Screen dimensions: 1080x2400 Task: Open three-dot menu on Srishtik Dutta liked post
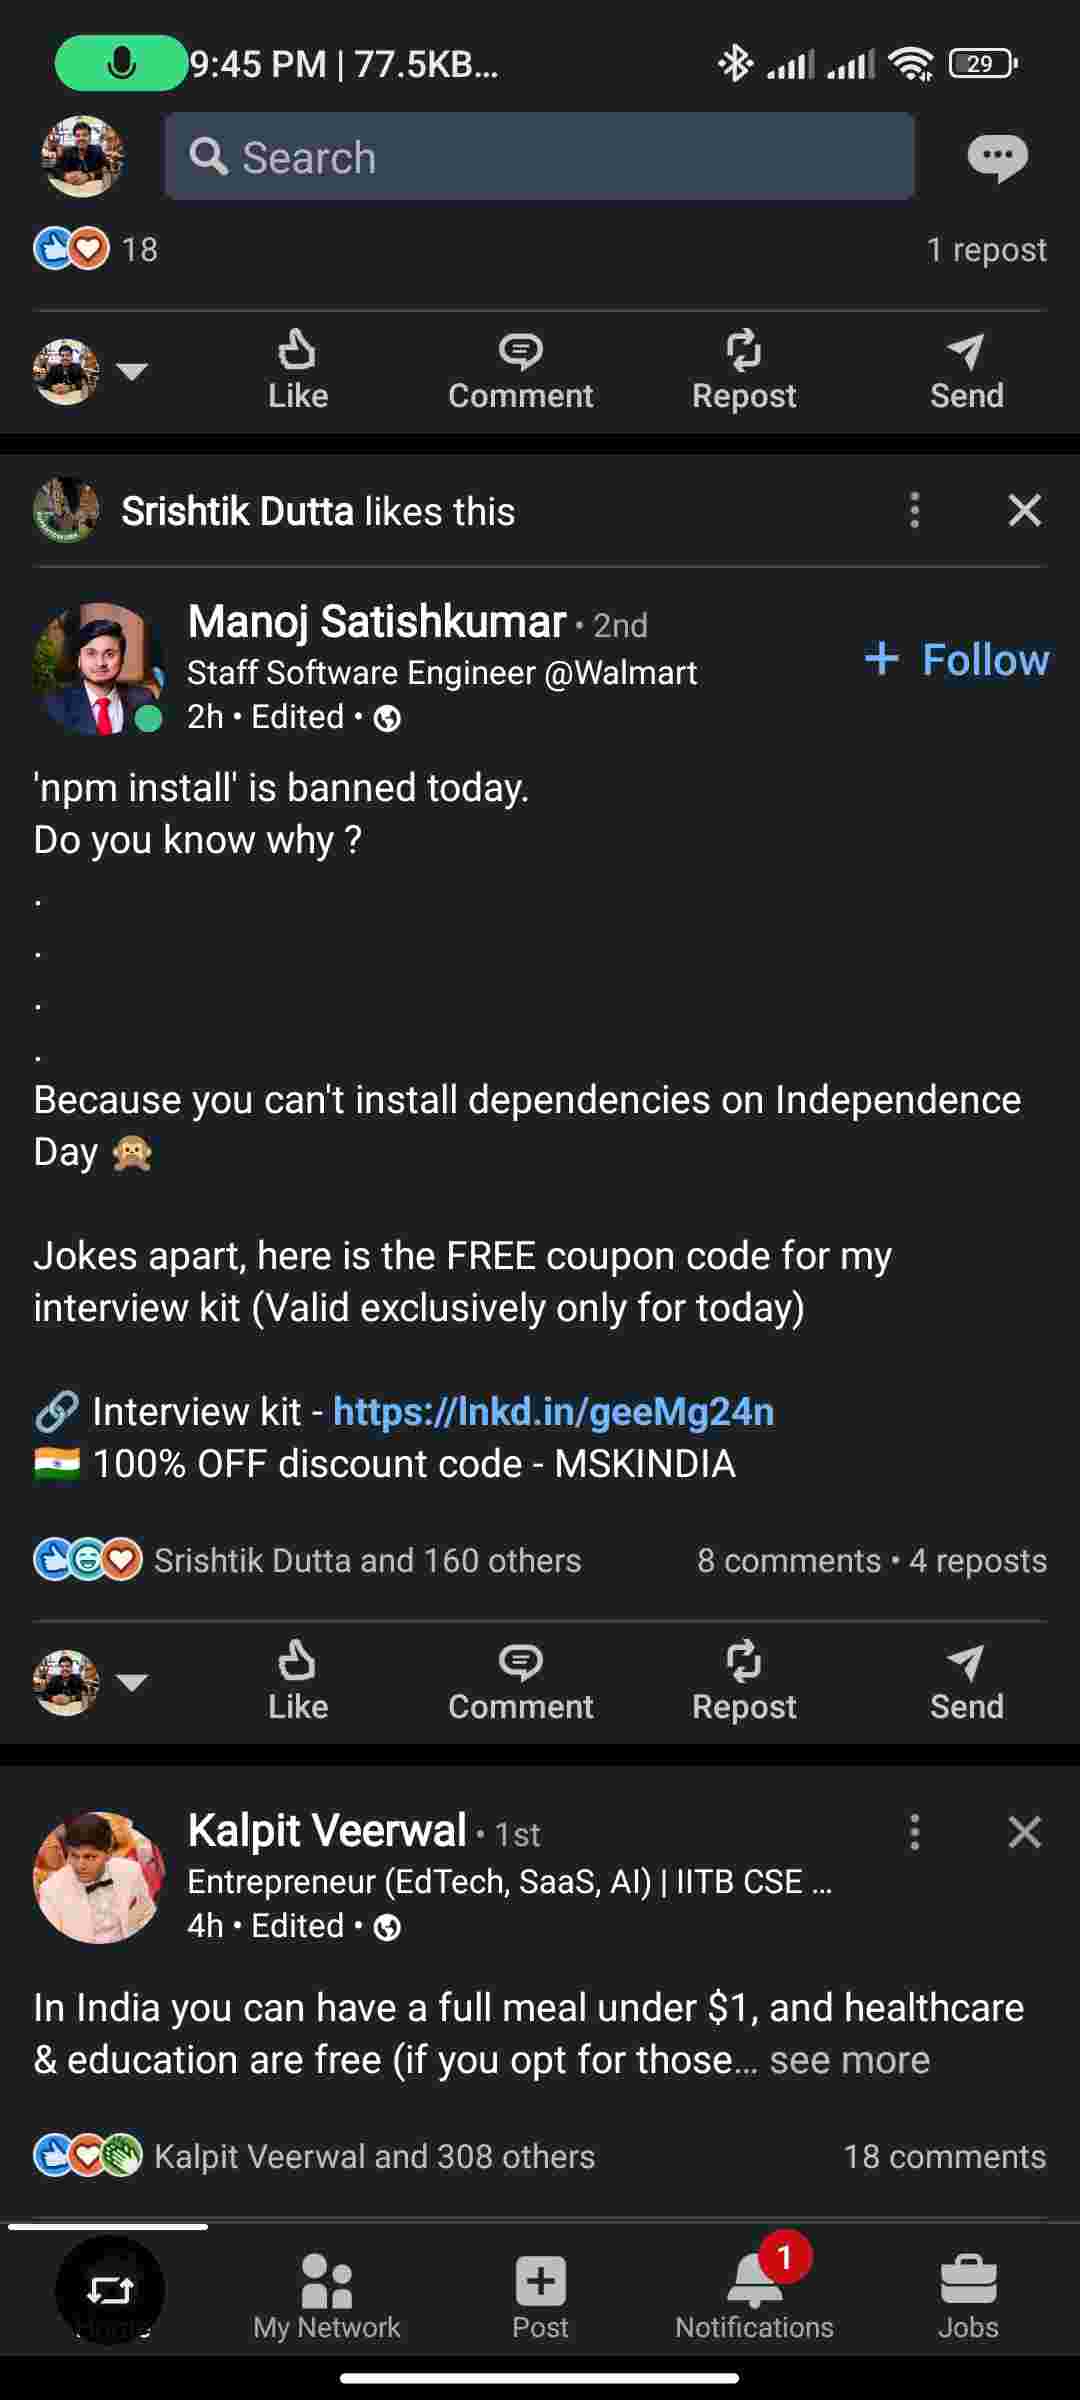pos(914,511)
